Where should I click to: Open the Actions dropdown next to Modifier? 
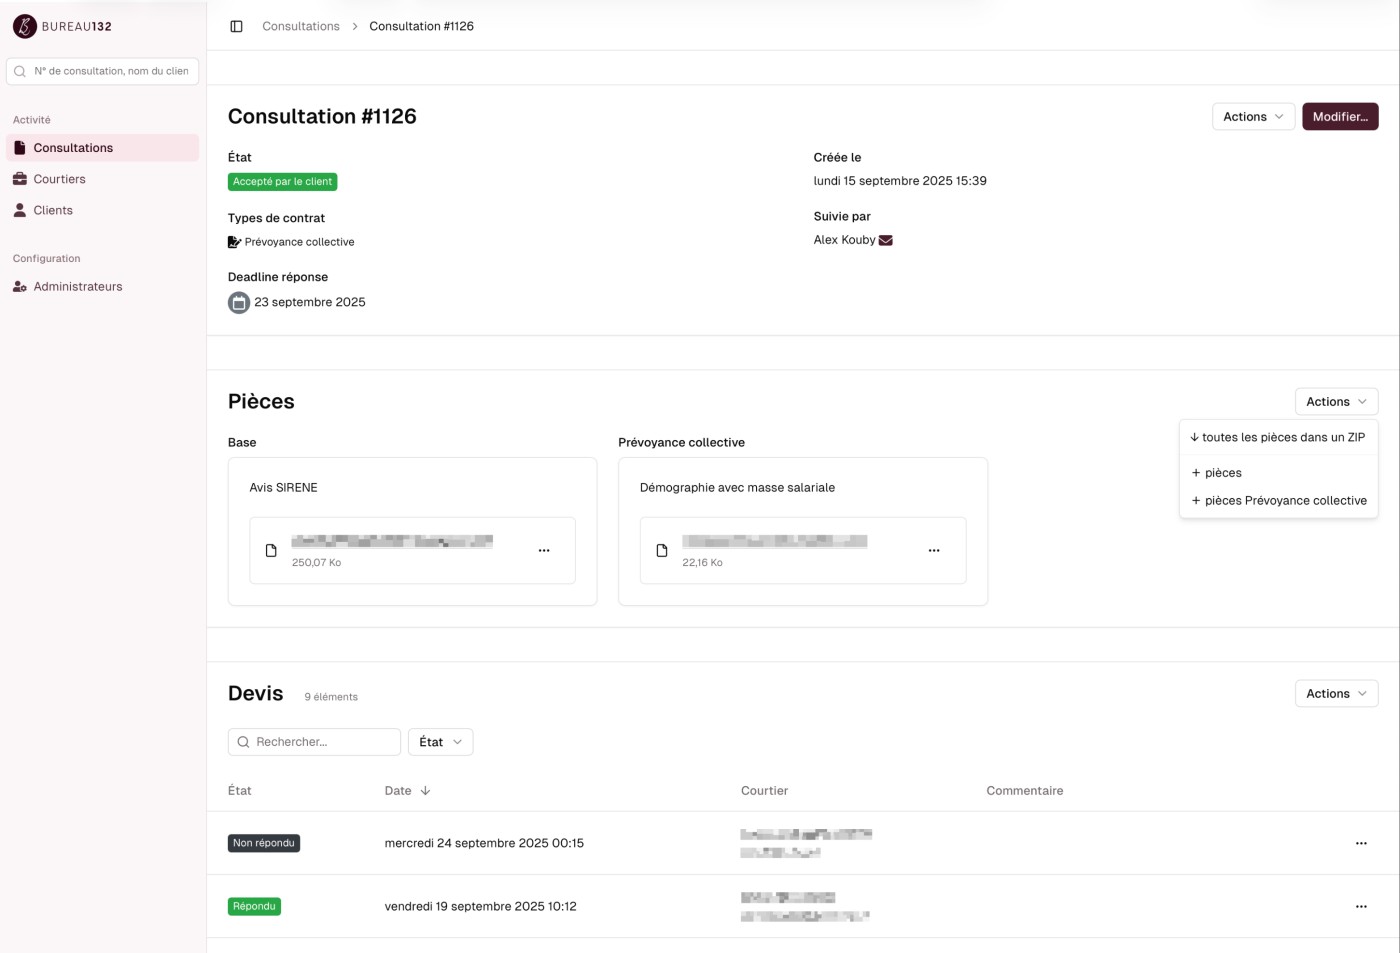pos(1252,116)
